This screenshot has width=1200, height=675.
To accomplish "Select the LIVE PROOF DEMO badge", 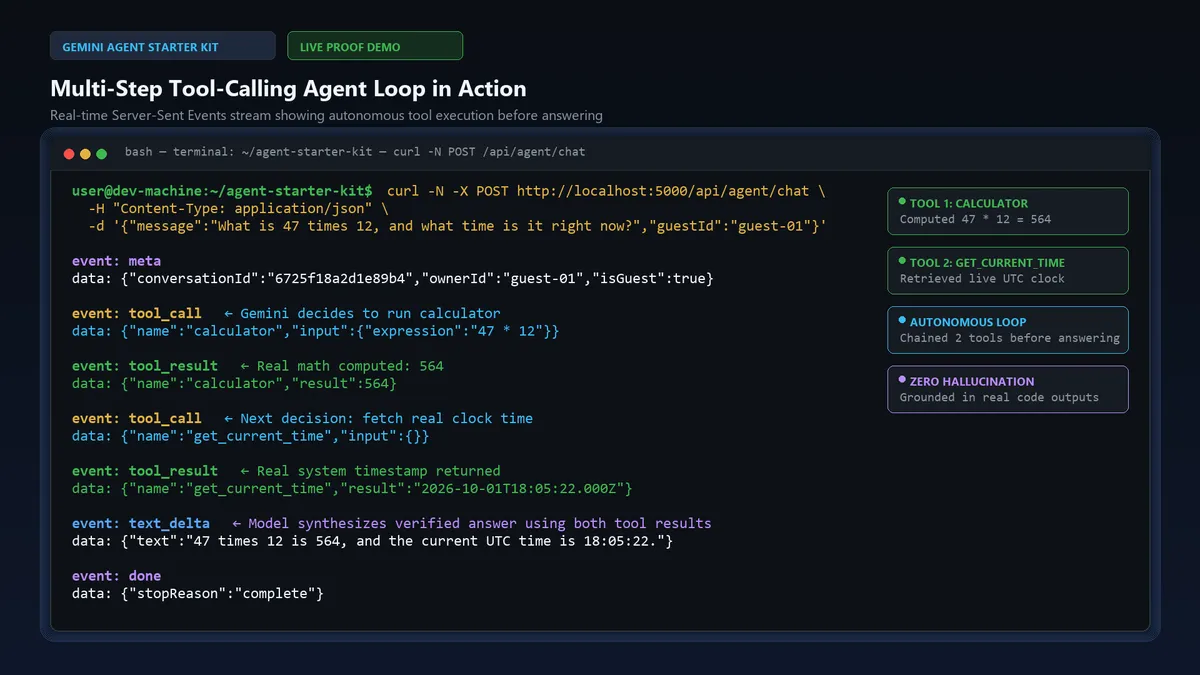I will [375, 46].
